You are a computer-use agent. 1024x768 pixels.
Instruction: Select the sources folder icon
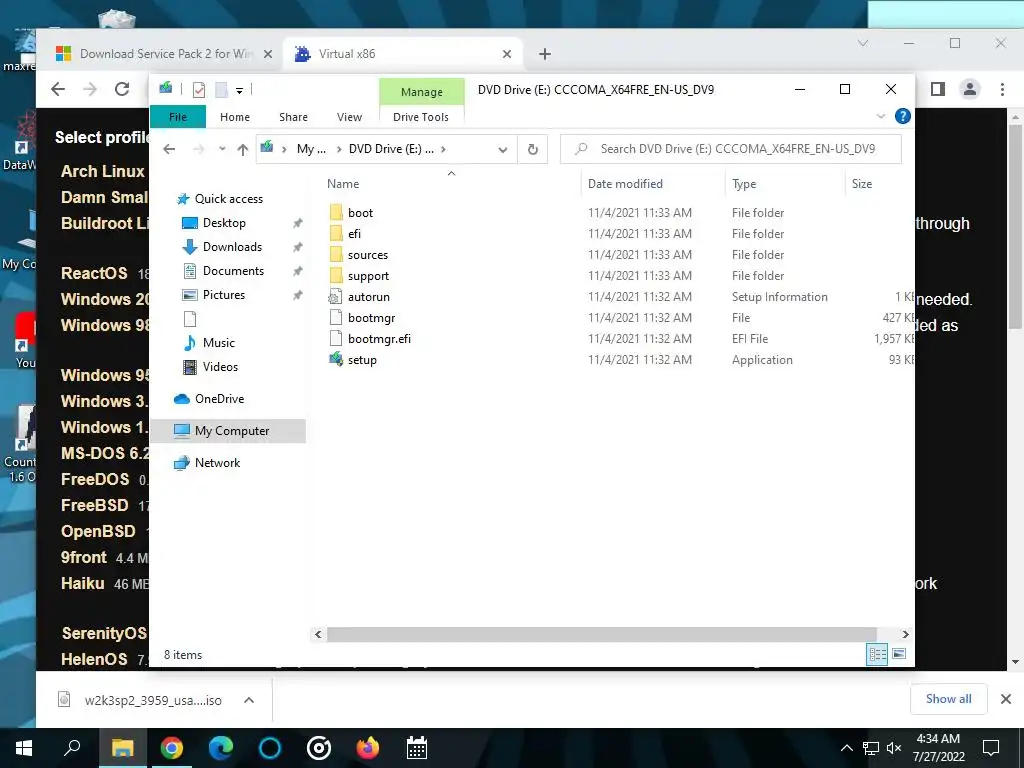336,254
